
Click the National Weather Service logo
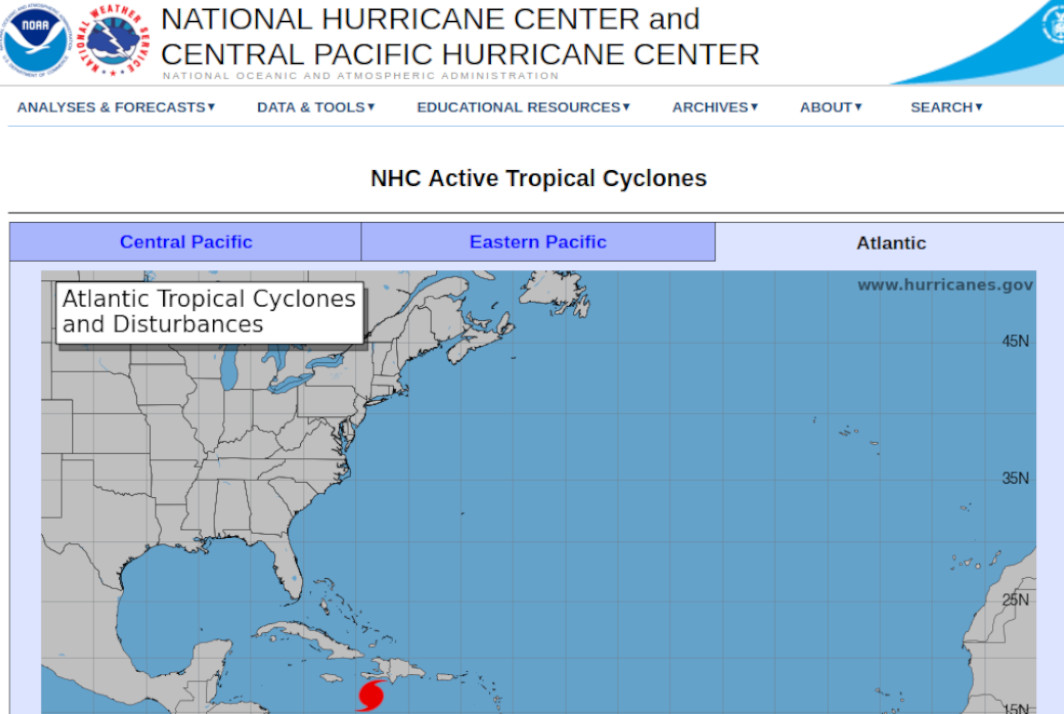pos(114,41)
